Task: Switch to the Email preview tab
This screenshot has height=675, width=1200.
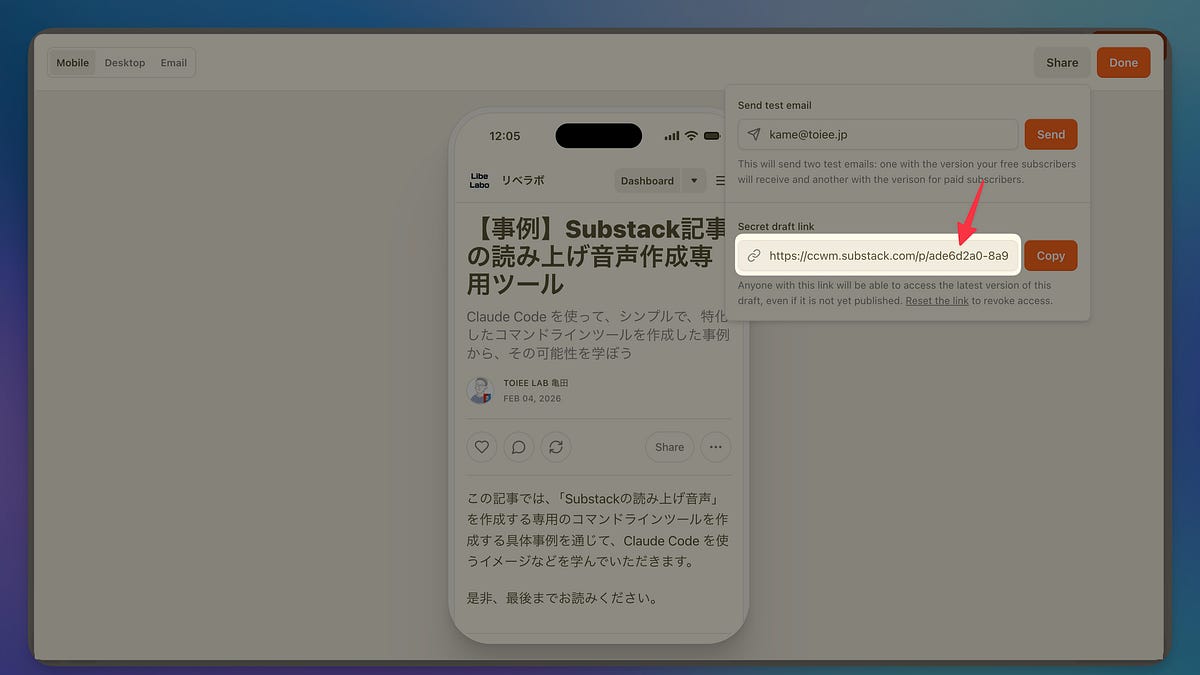Action: tap(173, 62)
